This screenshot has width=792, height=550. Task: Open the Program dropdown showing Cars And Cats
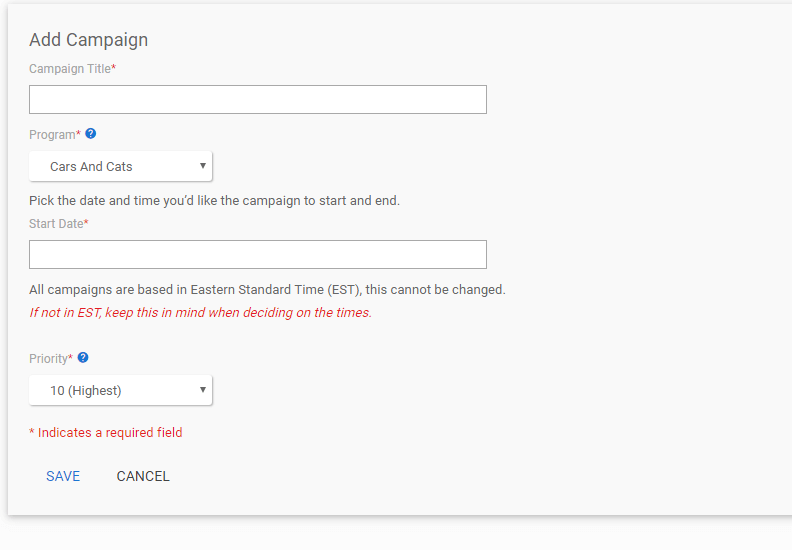[x=121, y=166]
